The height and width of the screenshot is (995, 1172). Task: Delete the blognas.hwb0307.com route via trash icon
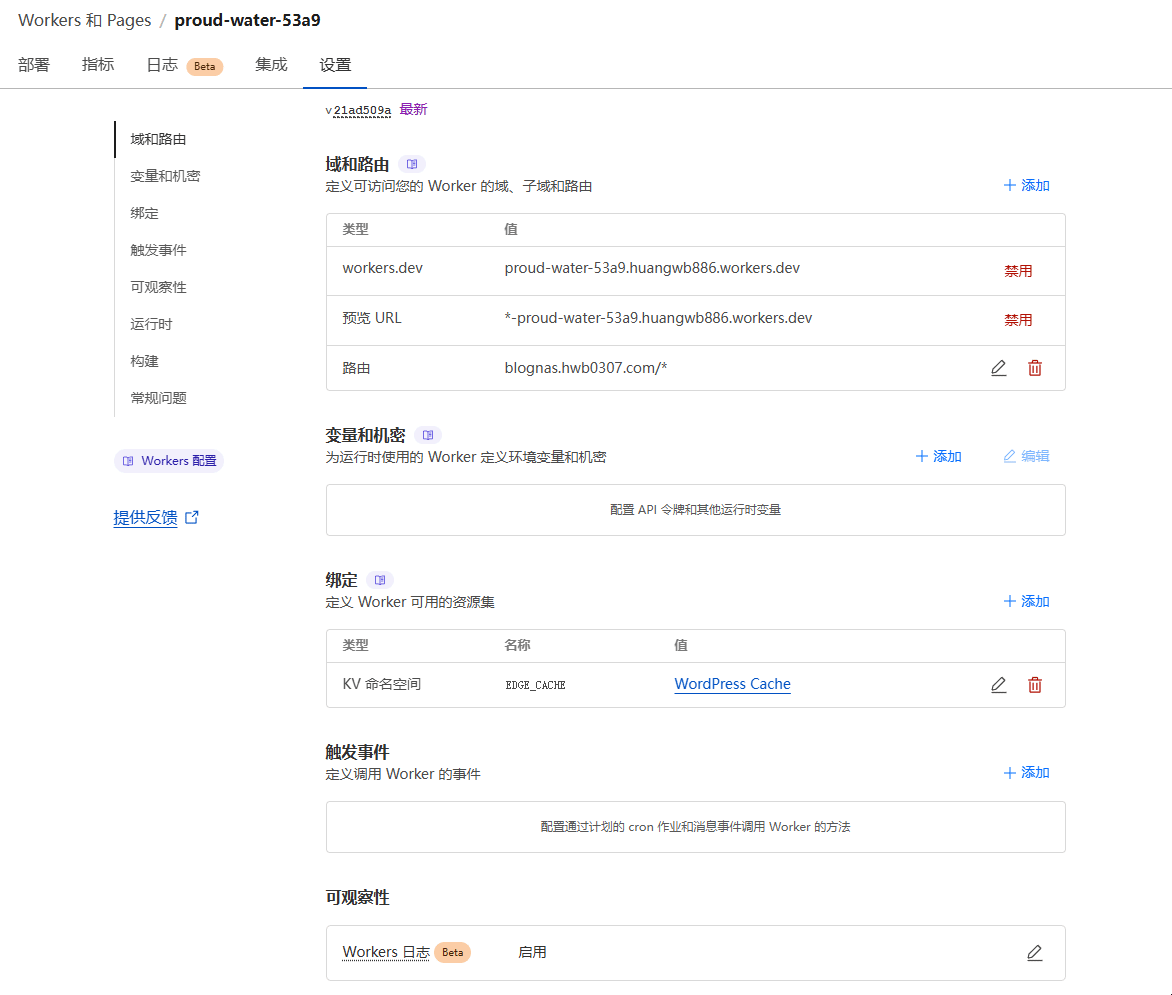pos(1035,368)
